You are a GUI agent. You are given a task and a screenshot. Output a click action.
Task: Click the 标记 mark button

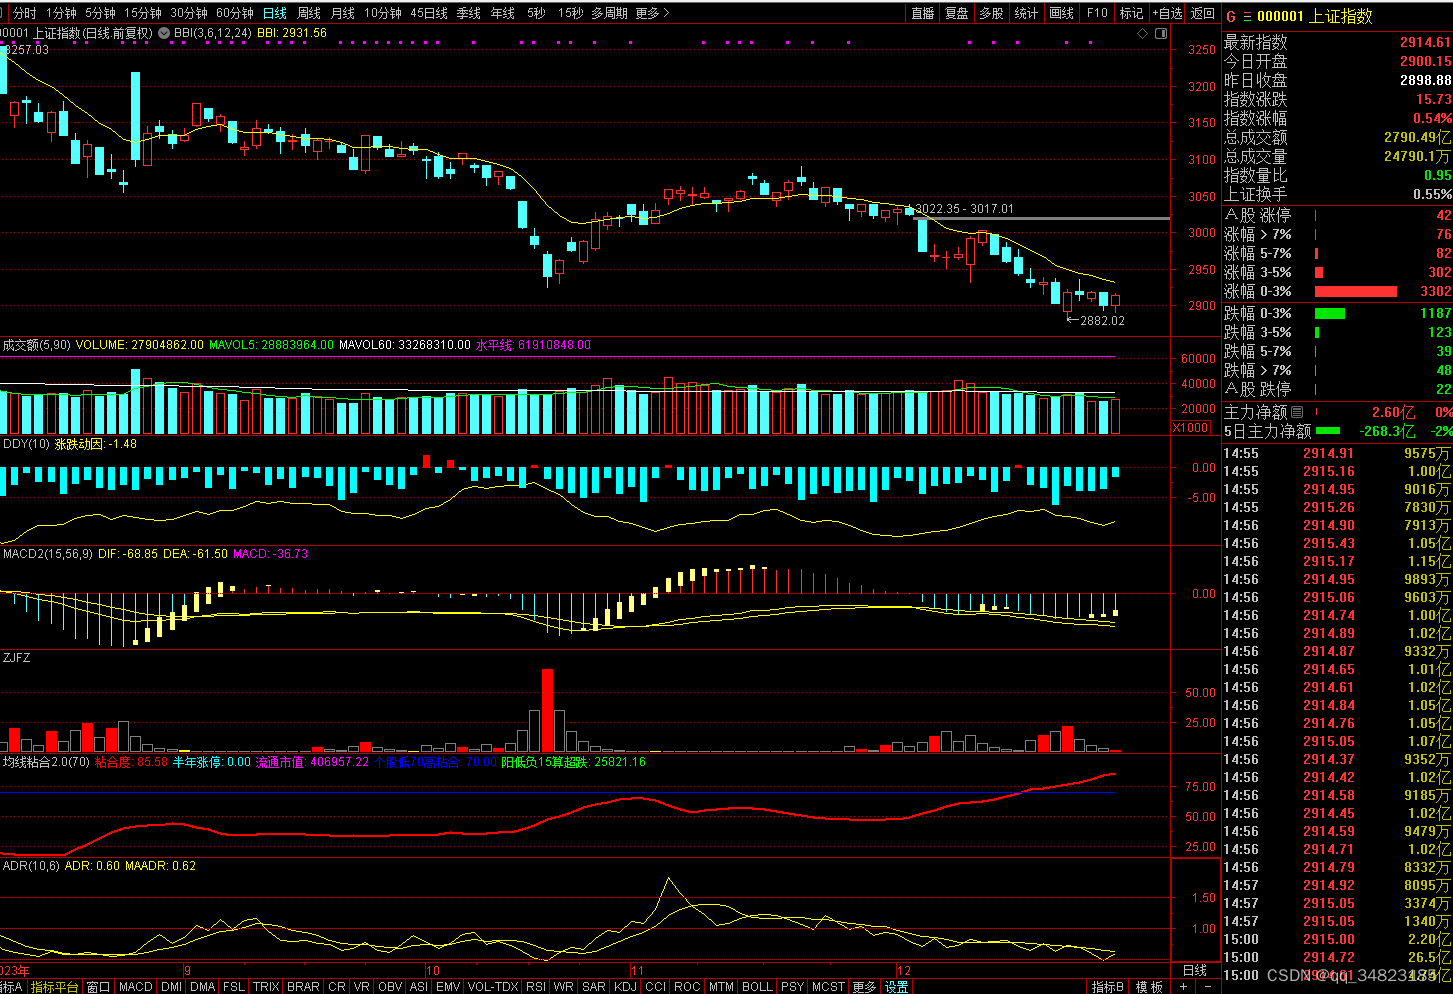[x=1131, y=13]
